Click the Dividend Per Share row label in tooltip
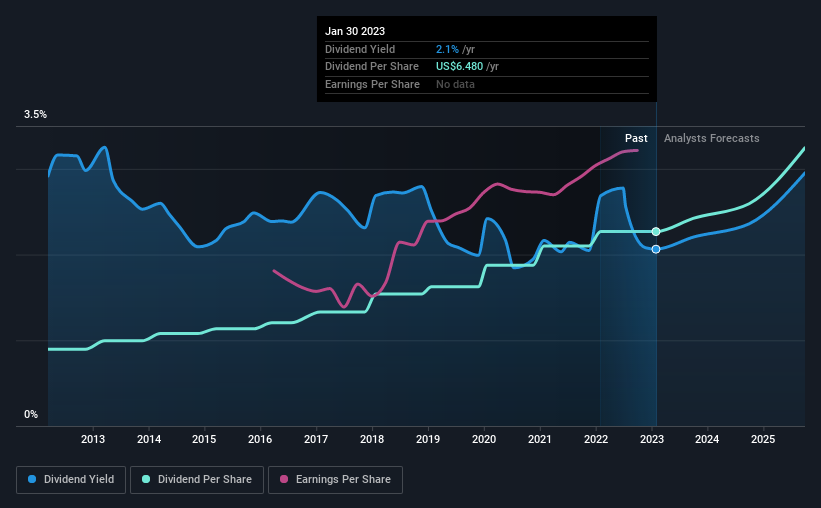 tap(372, 67)
